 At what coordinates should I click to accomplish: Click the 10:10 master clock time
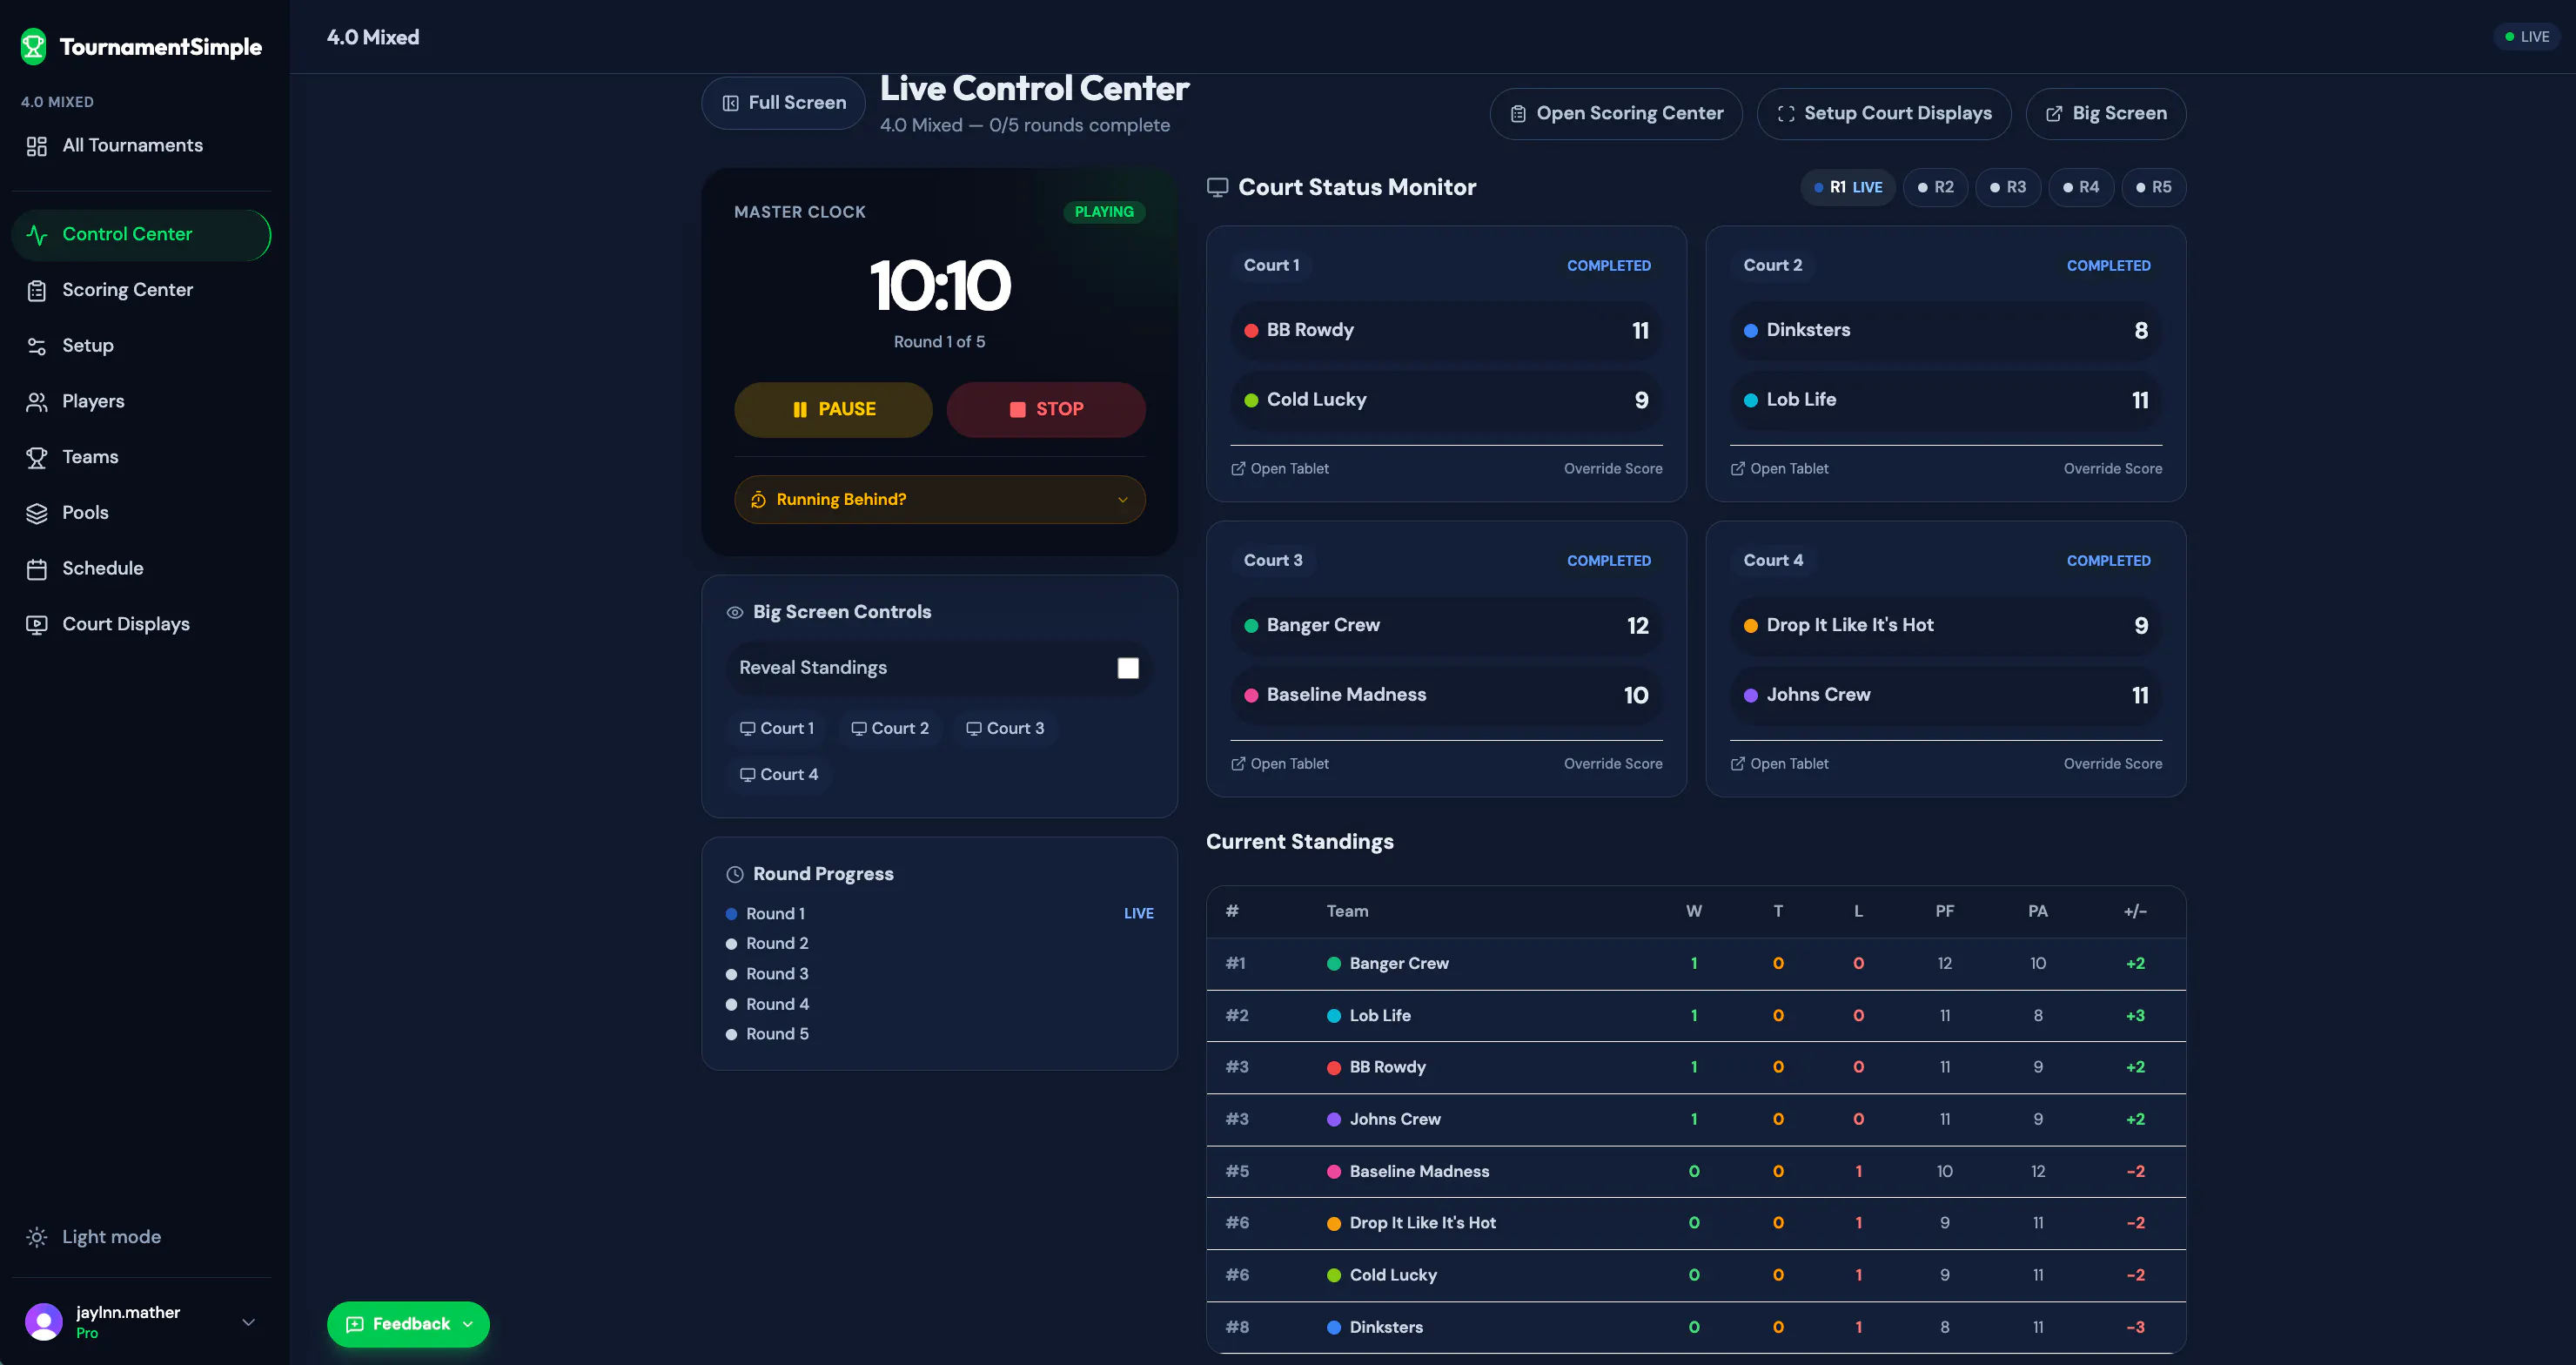click(x=939, y=286)
